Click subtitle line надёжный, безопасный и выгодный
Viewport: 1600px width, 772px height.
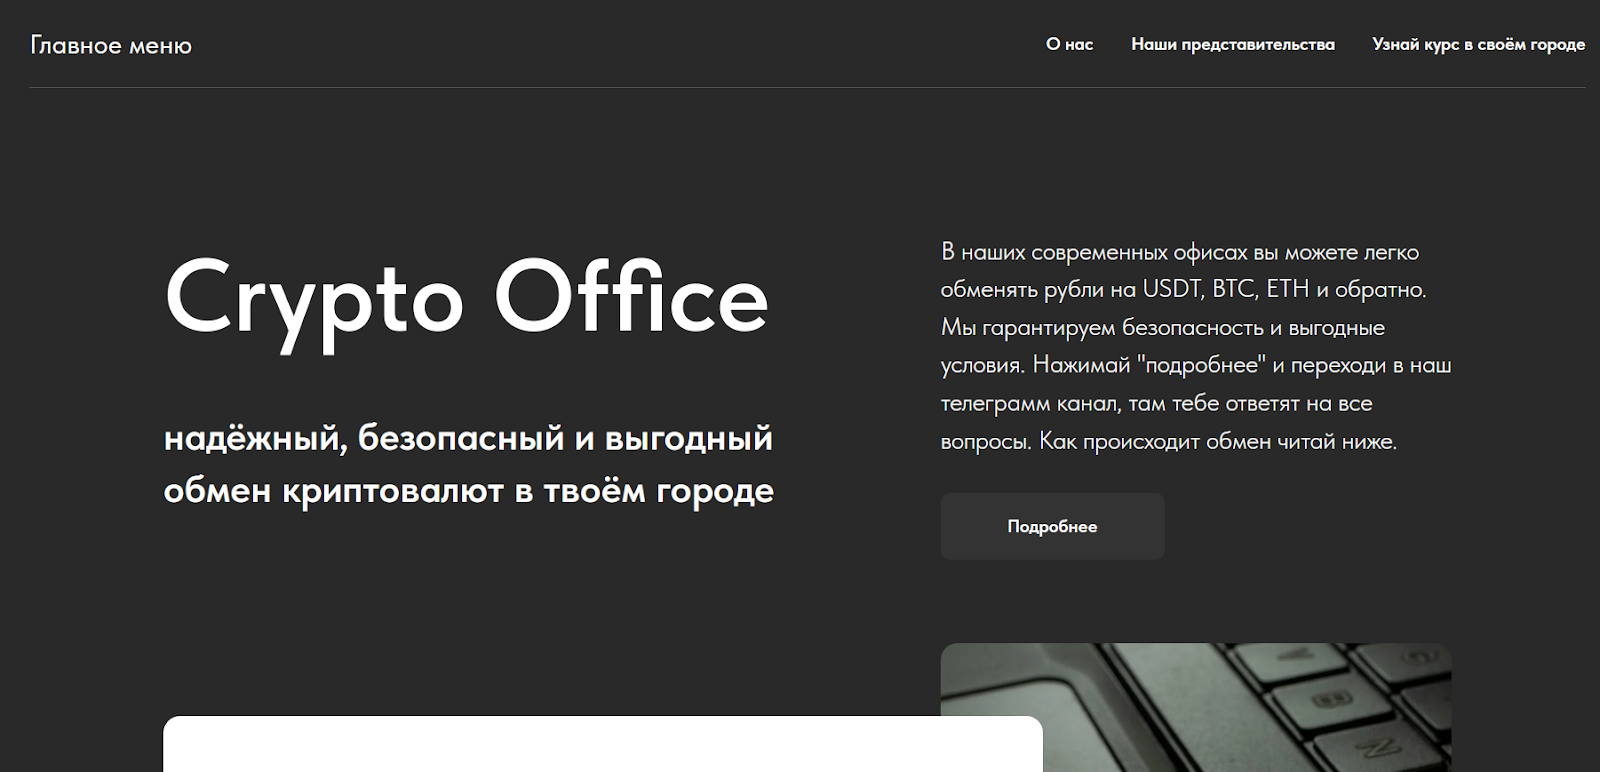click(468, 438)
